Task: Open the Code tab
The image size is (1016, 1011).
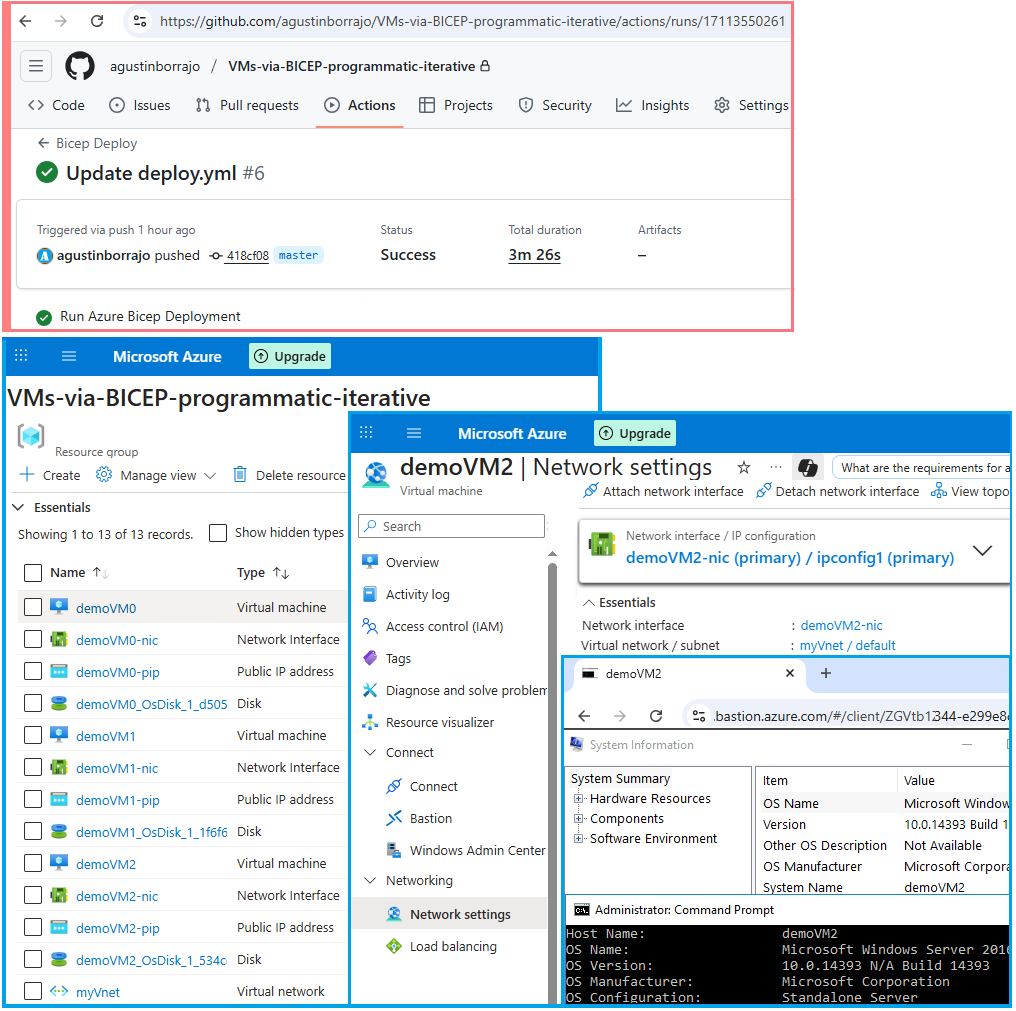Action: click(x=56, y=105)
